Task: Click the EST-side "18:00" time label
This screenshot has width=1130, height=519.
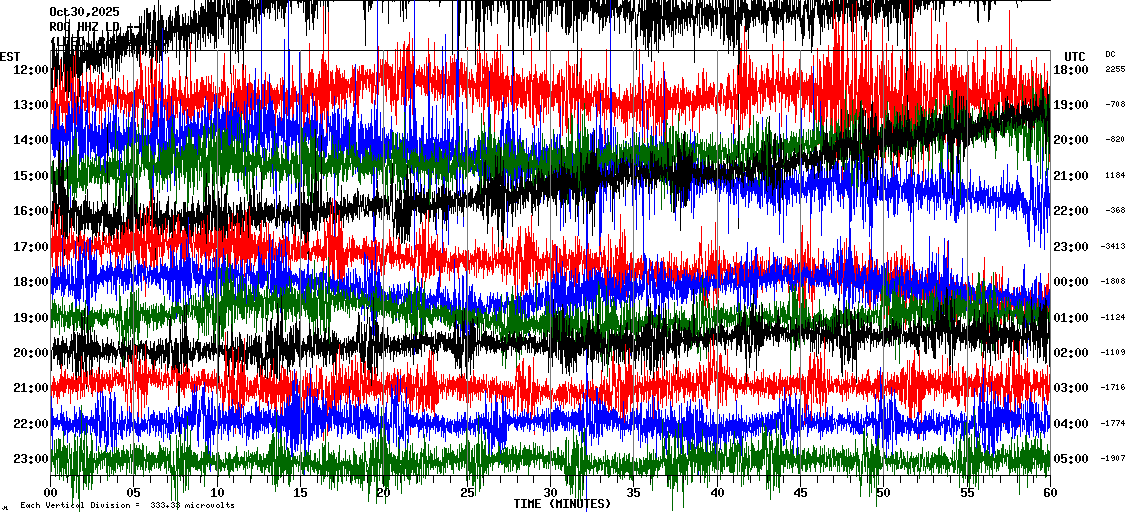Action: 30,282
